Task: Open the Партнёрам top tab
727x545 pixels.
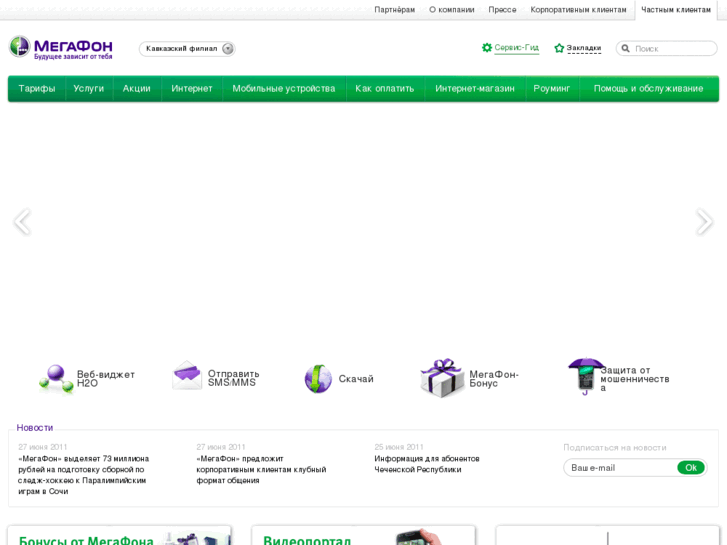Action: pyautogui.click(x=395, y=10)
